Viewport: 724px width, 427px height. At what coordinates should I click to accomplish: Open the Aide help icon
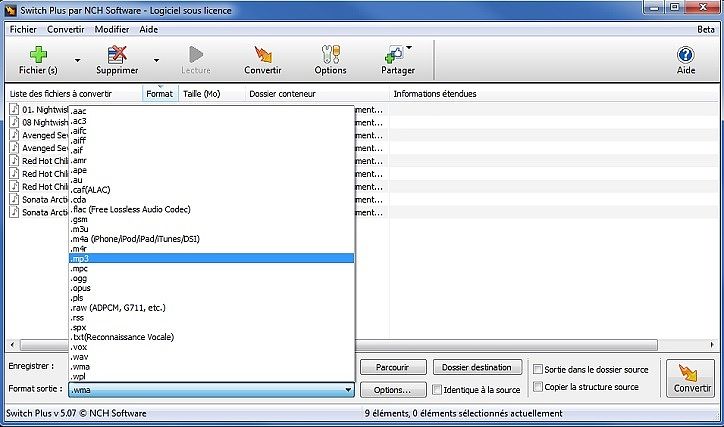point(686,55)
